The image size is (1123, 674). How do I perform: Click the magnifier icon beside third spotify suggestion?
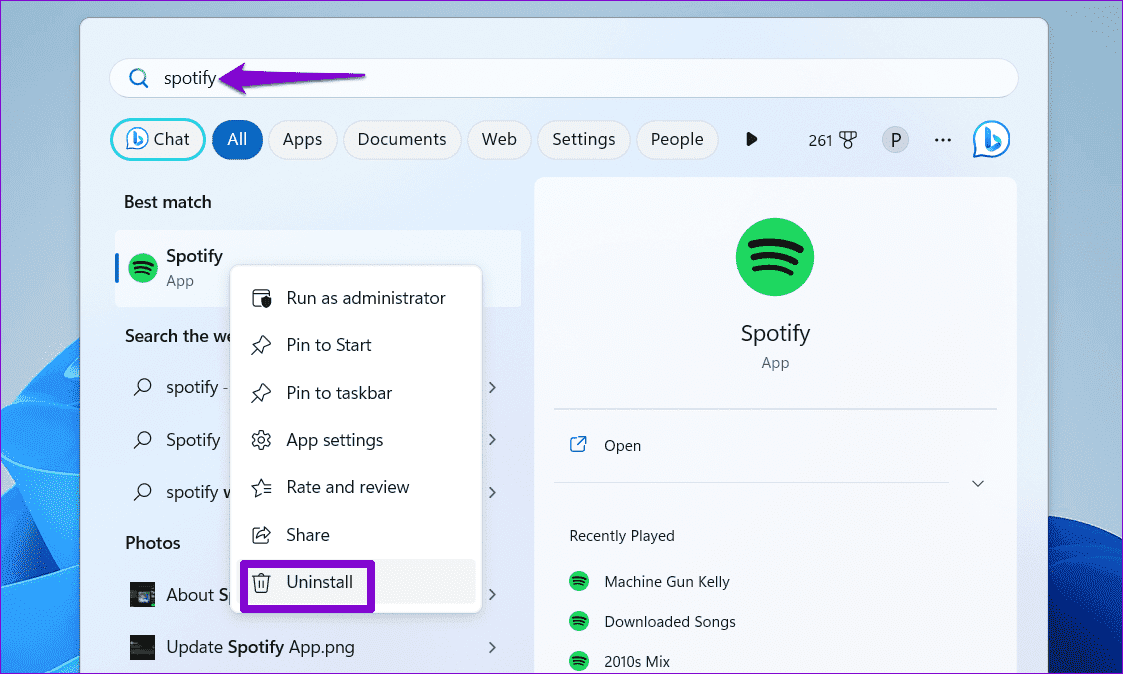tap(143, 492)
